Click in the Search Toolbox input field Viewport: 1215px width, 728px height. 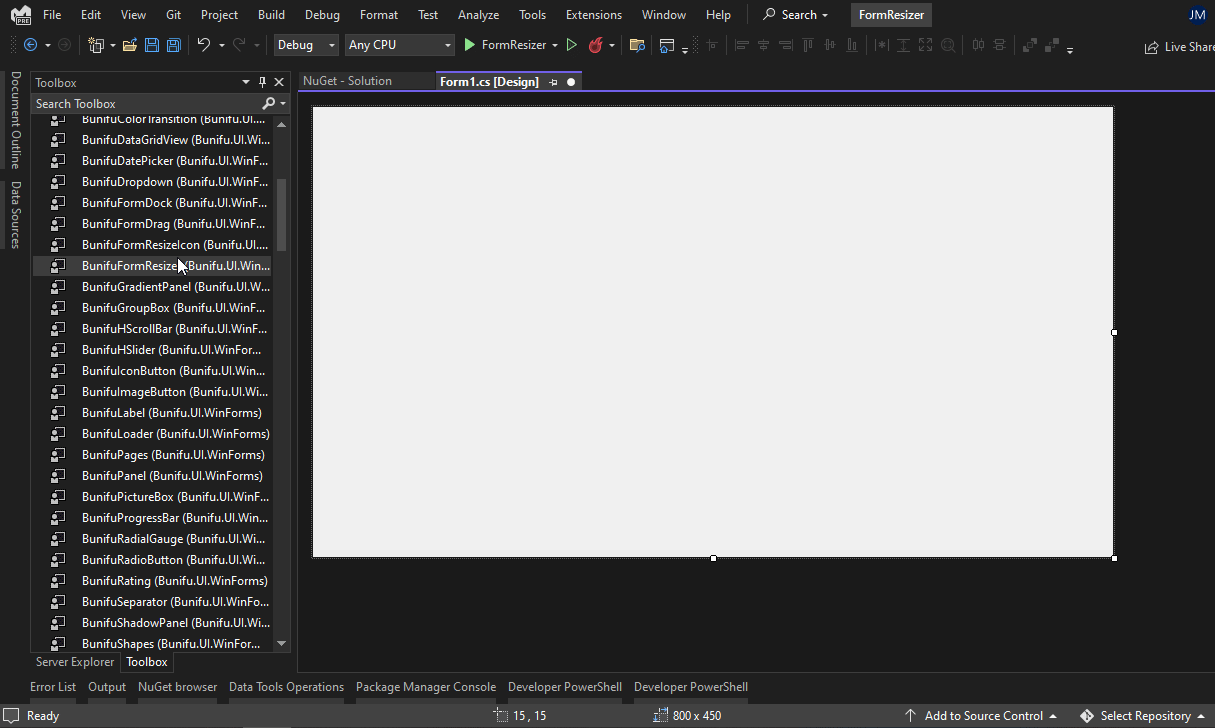[x=145, y=104]
